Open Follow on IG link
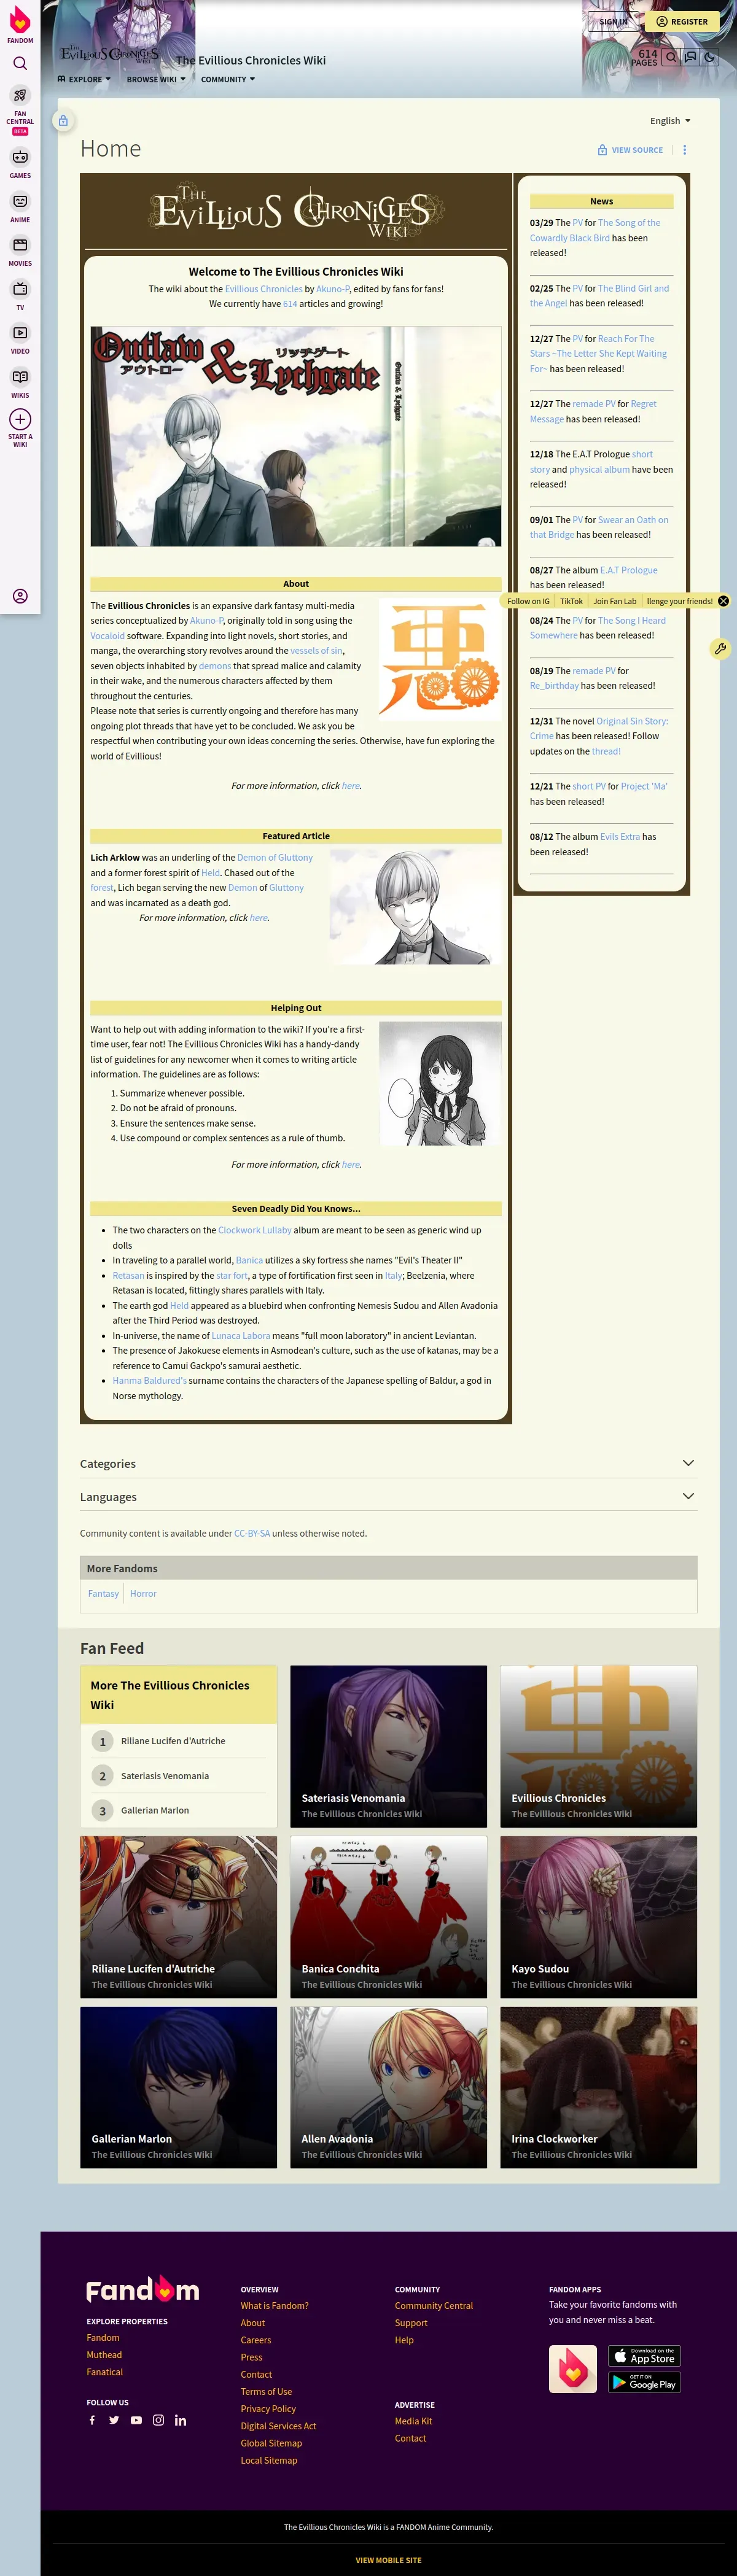This screenshot has width=737, height=2576. coord(528,601)
